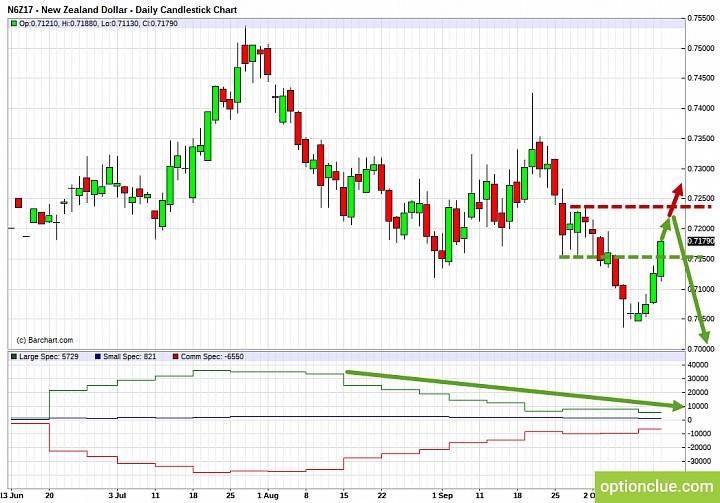
Task: Click the 'Large Spec: 5729' legend label
Action: (x=49, y=356)
